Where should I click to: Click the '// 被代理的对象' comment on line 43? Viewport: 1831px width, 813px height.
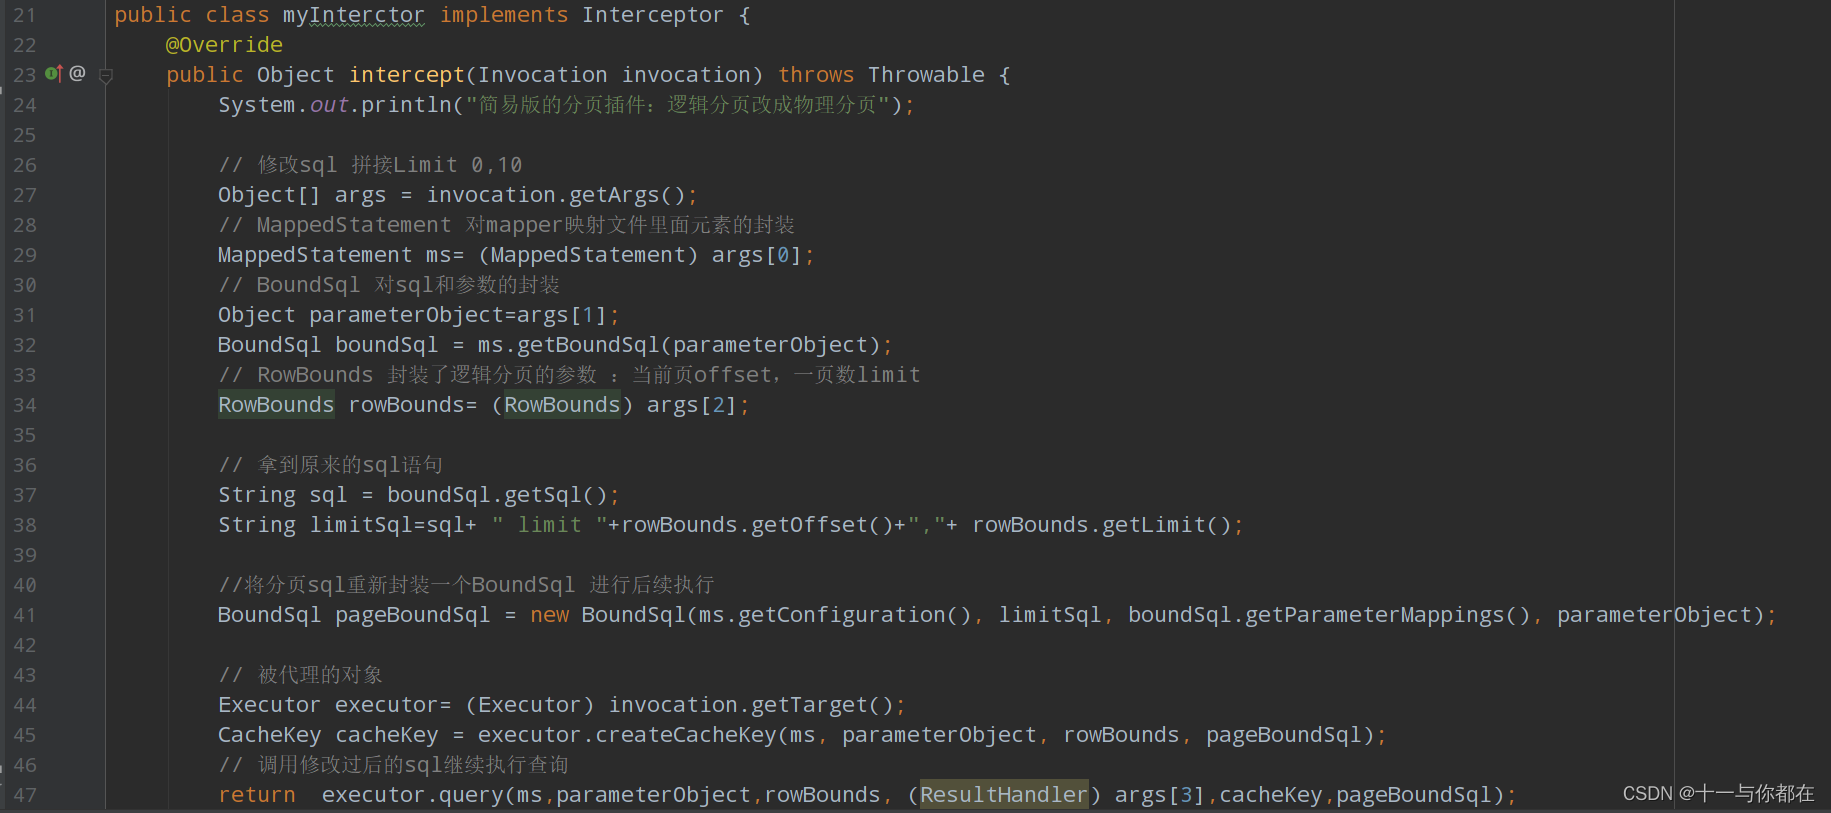point(301,675)
